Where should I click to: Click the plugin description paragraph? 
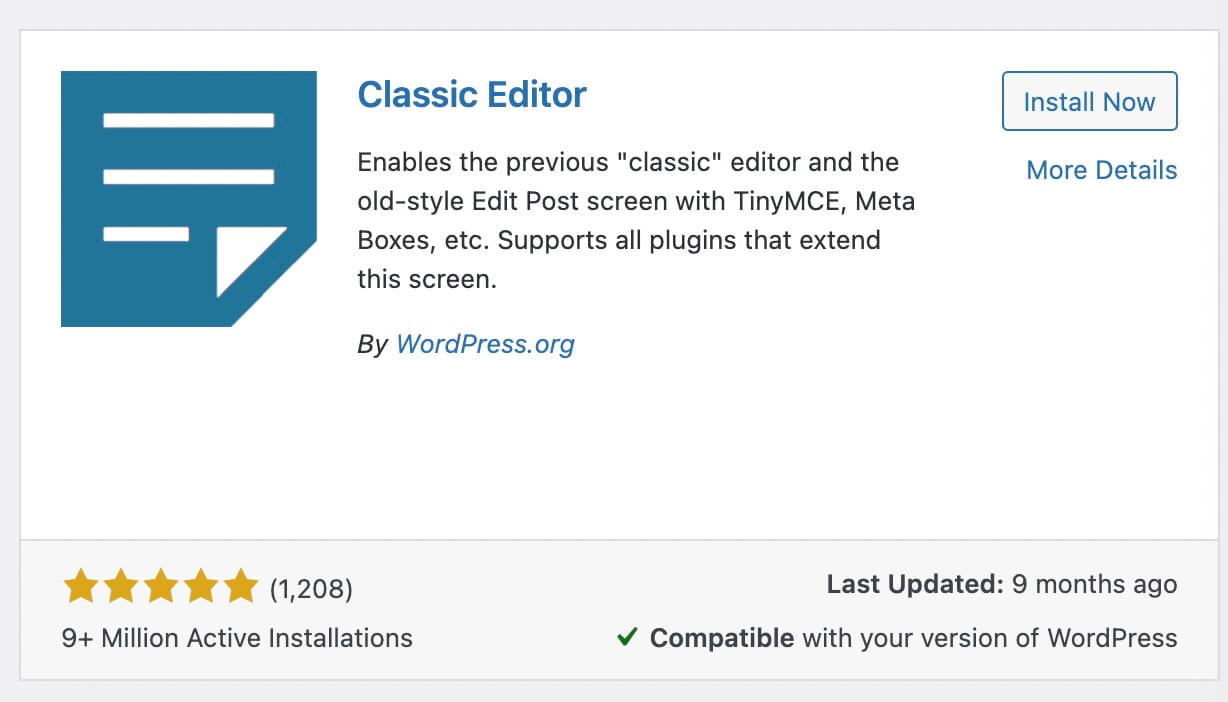636,220
